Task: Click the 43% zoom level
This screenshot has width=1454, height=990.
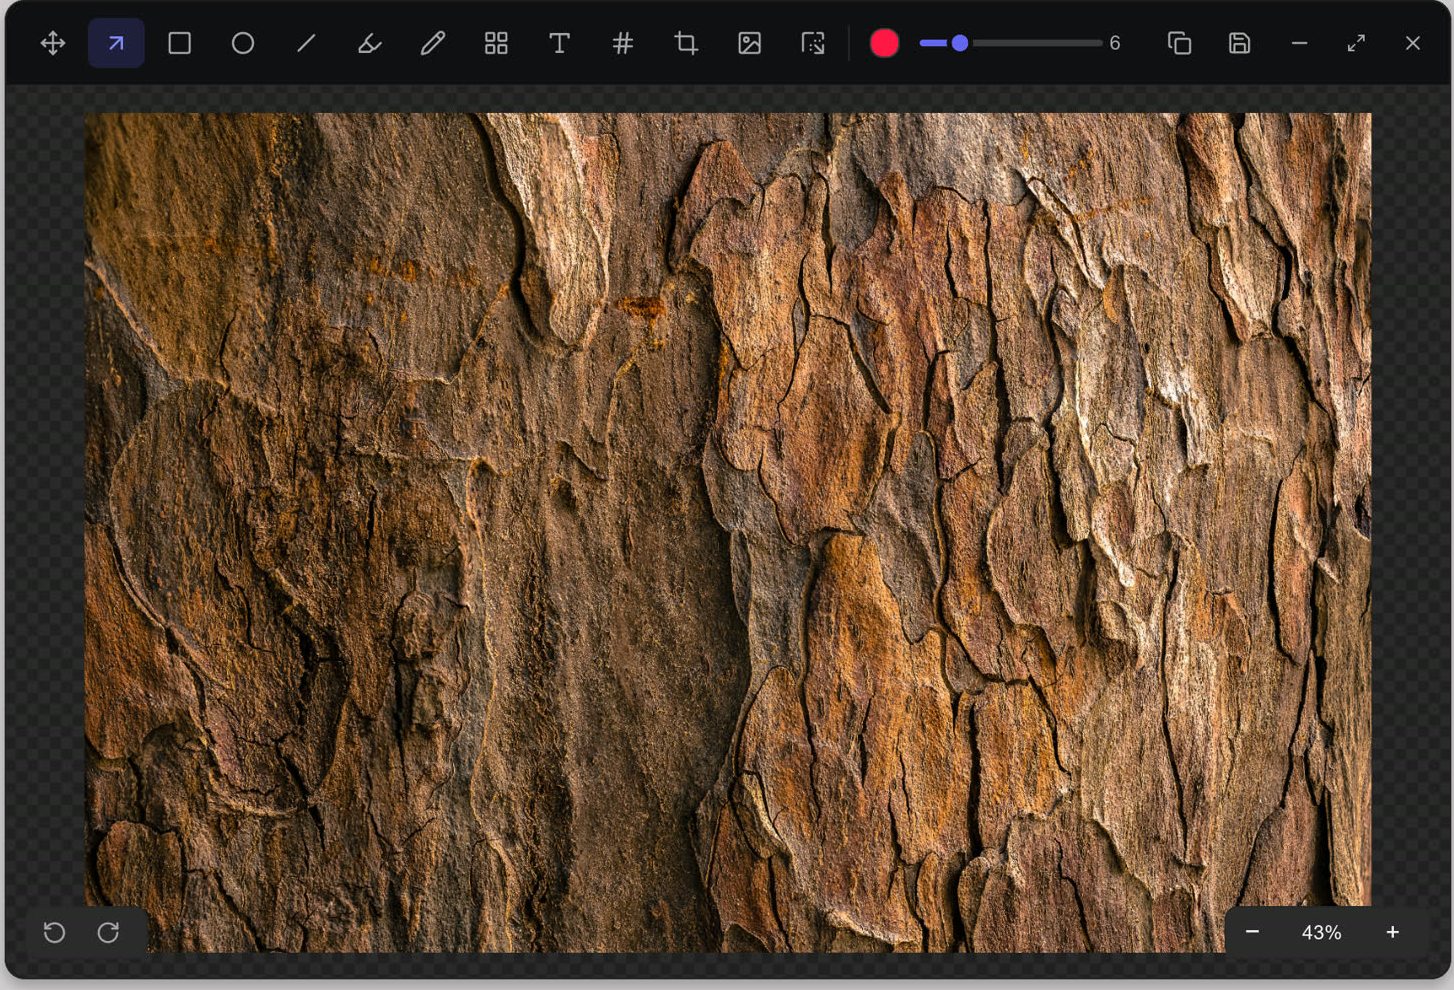Action: pyautogui.click(x=1321, y=933)
